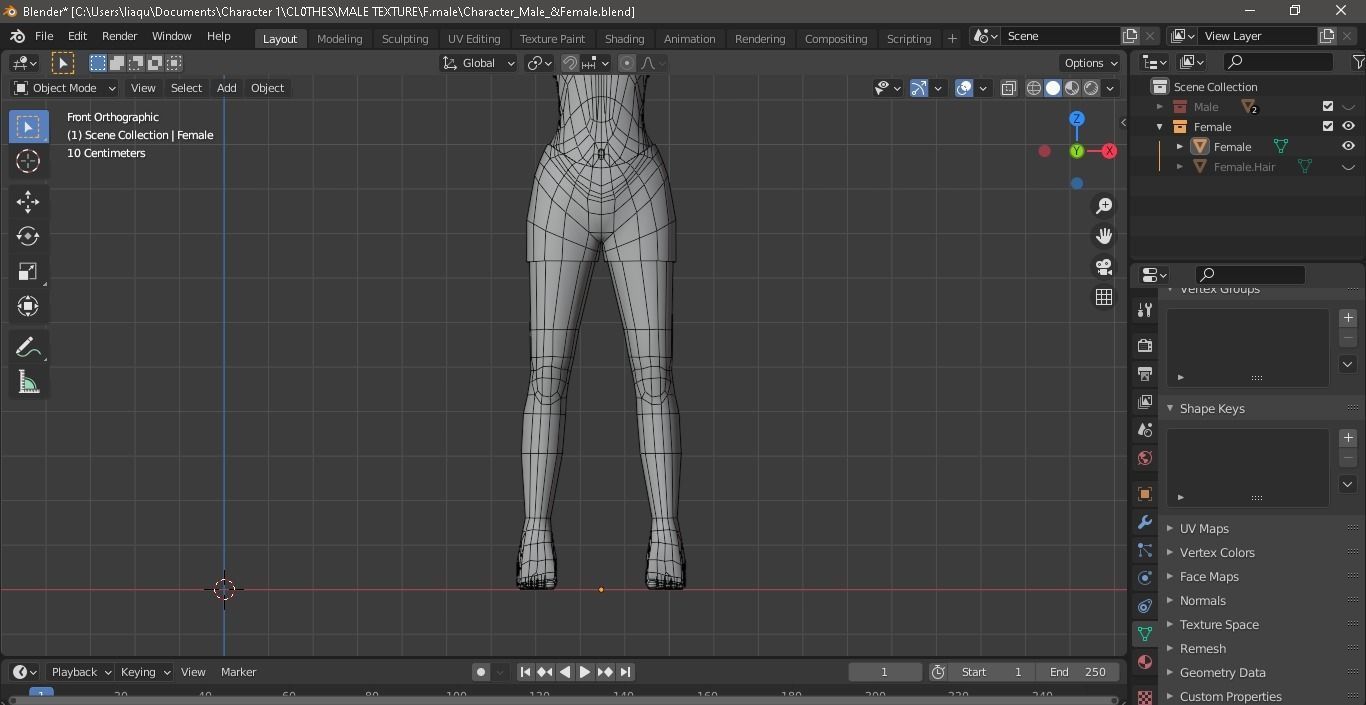Viewport: 1366px width, 705px height.
Task: Toggle X-ray mode
Action: point(1008,88)
